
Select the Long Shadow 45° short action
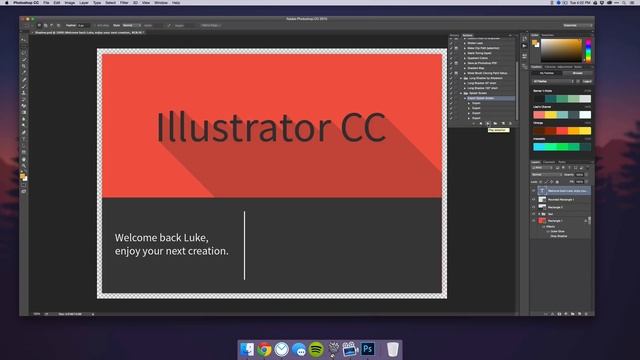coord(483,83)
